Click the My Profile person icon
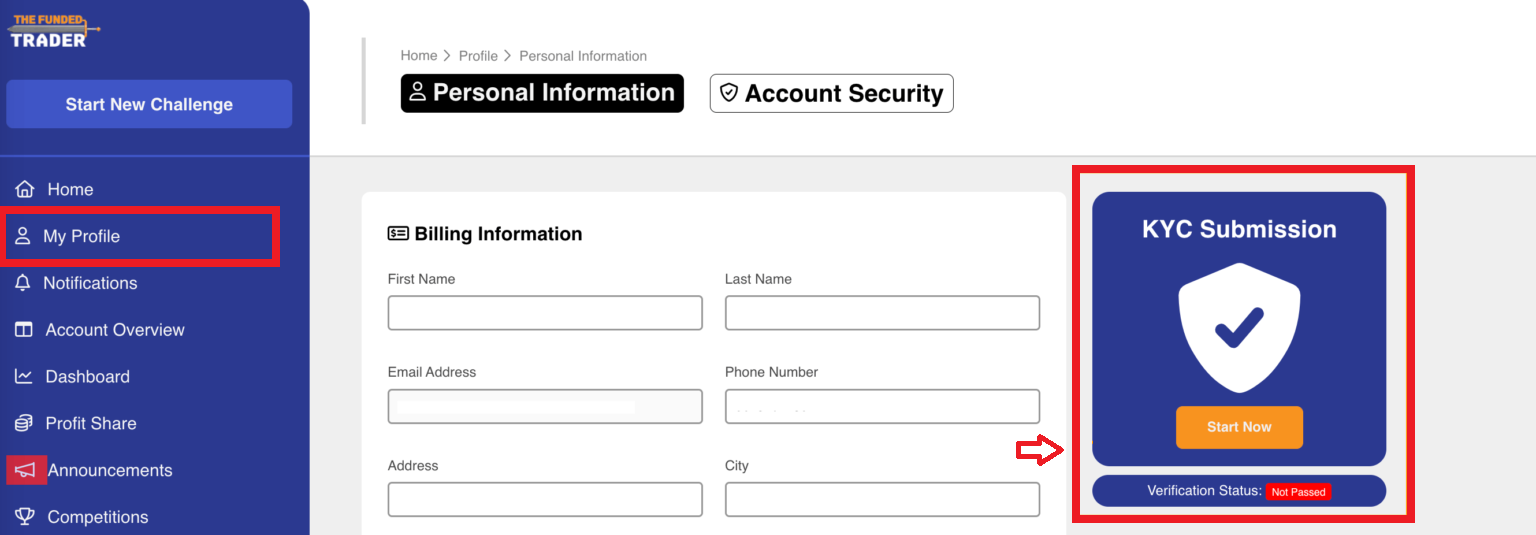 23,236
